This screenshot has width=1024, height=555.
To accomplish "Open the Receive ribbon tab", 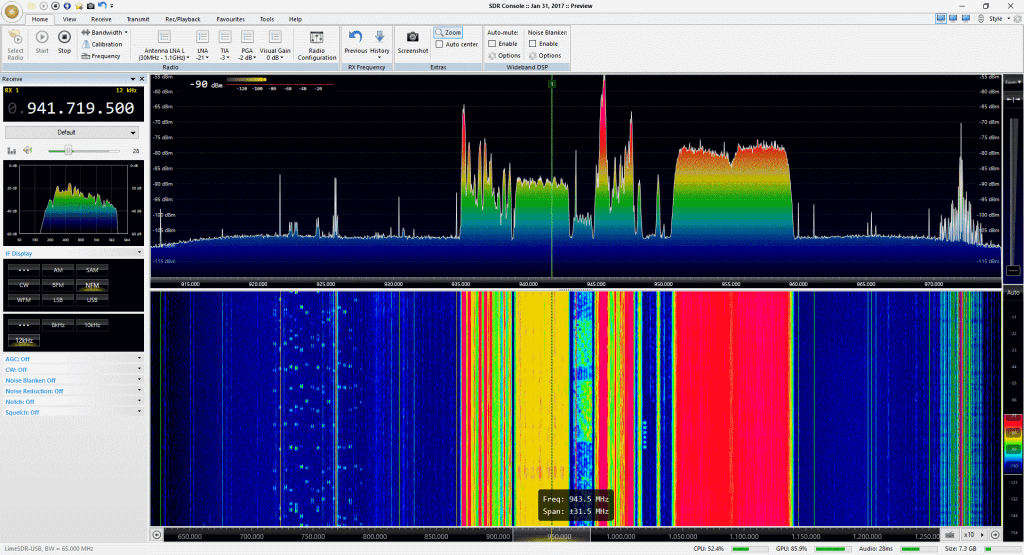I will tap(100, 19).
